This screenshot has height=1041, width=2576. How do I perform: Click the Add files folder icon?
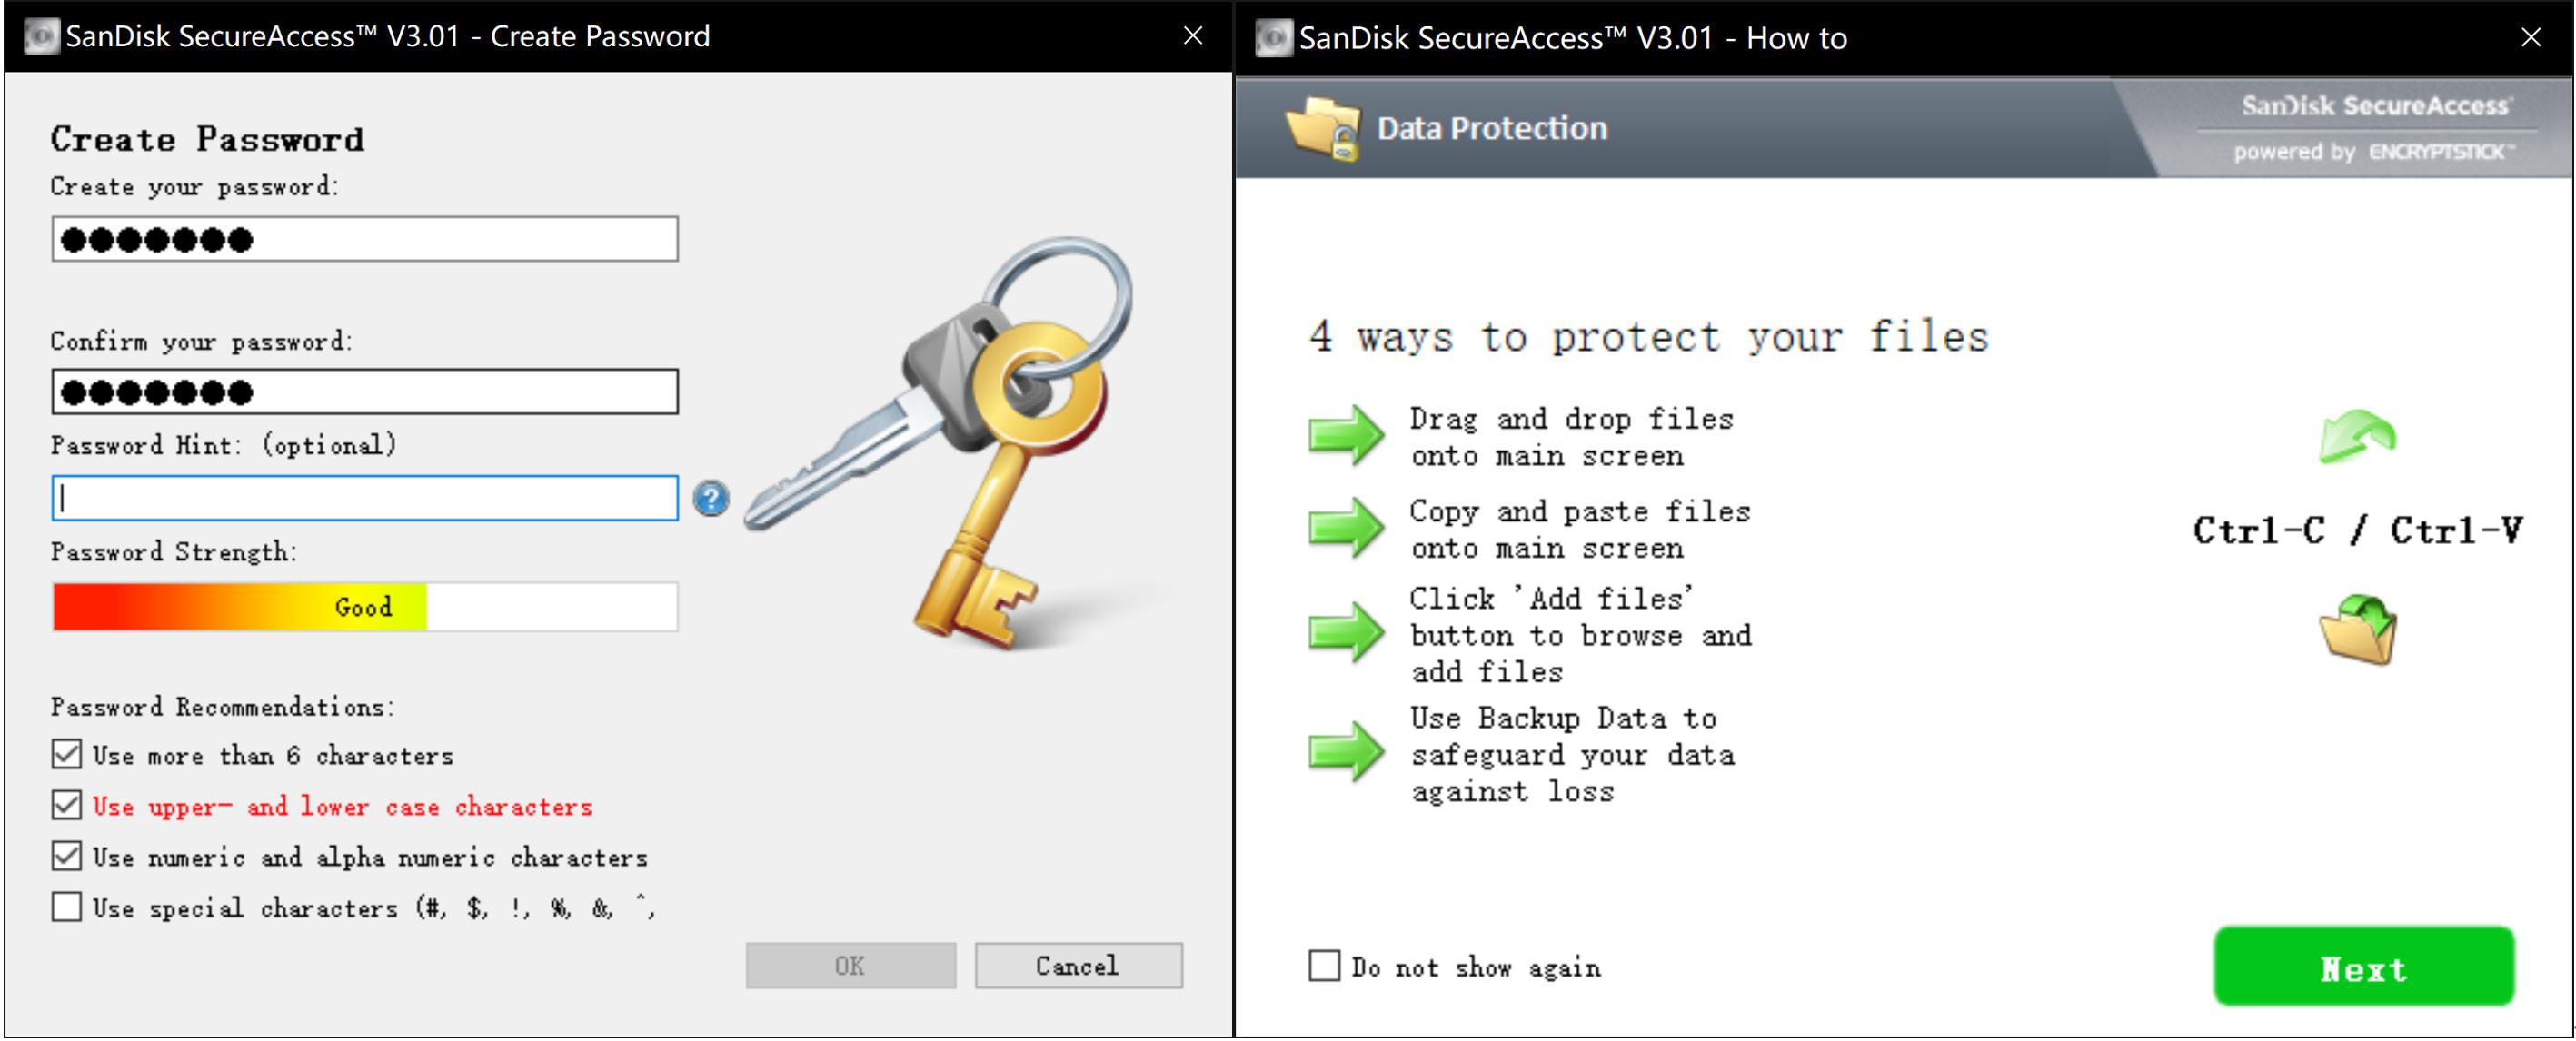coord(2357,630)
